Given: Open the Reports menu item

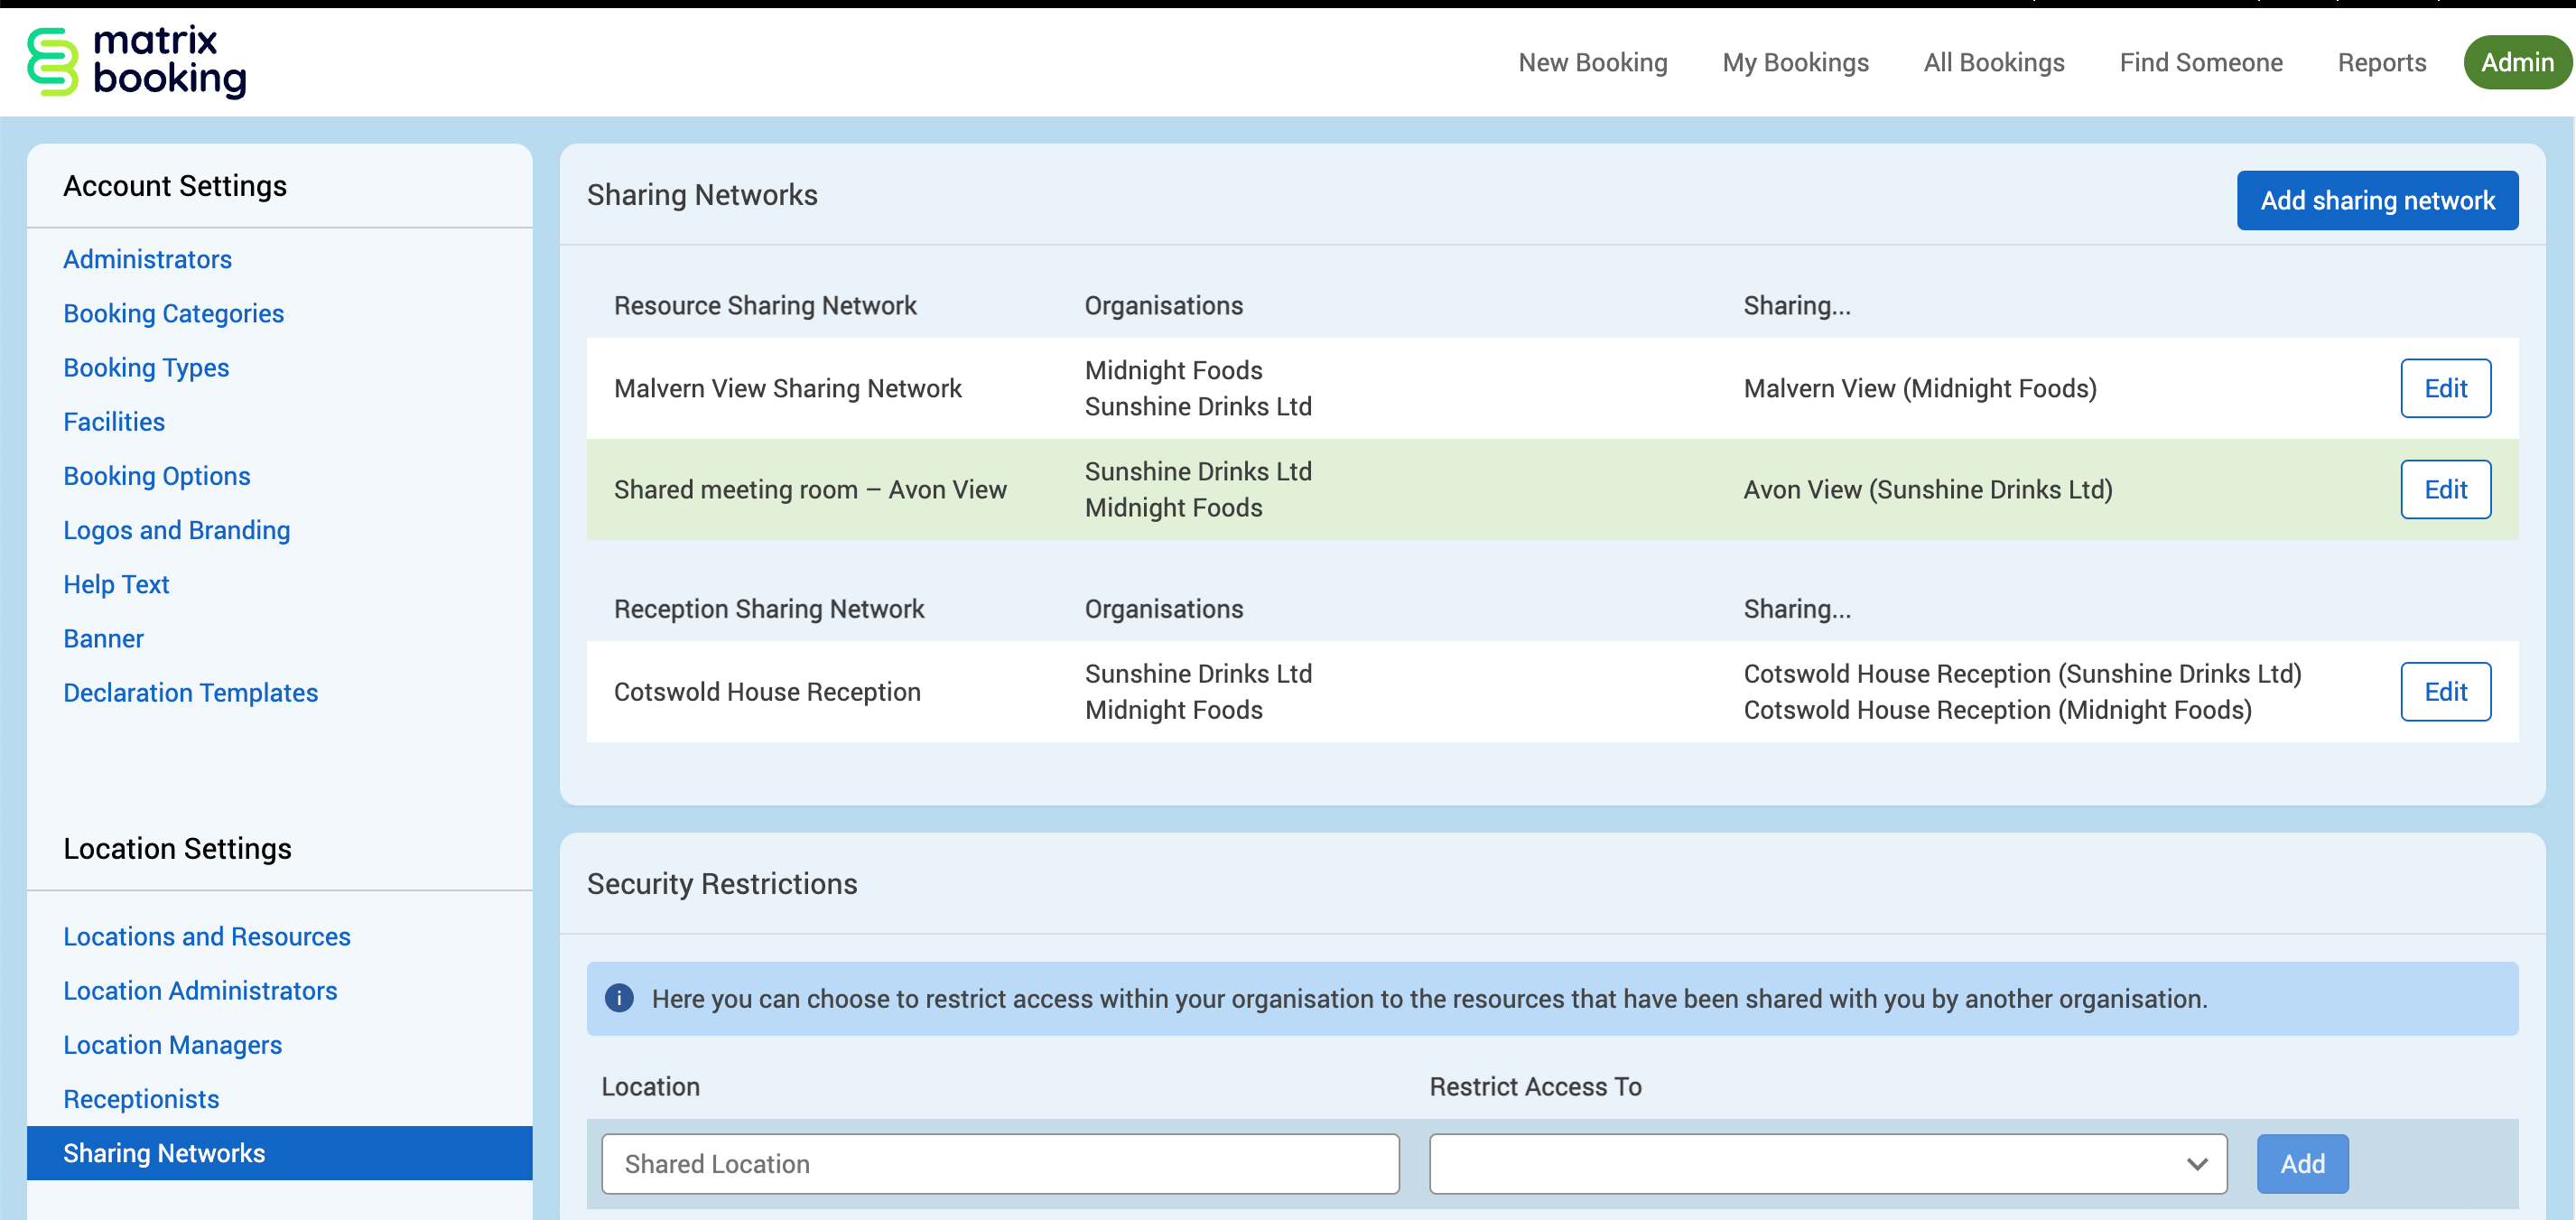Looking at the screenshot, I should coord(2381,62).
